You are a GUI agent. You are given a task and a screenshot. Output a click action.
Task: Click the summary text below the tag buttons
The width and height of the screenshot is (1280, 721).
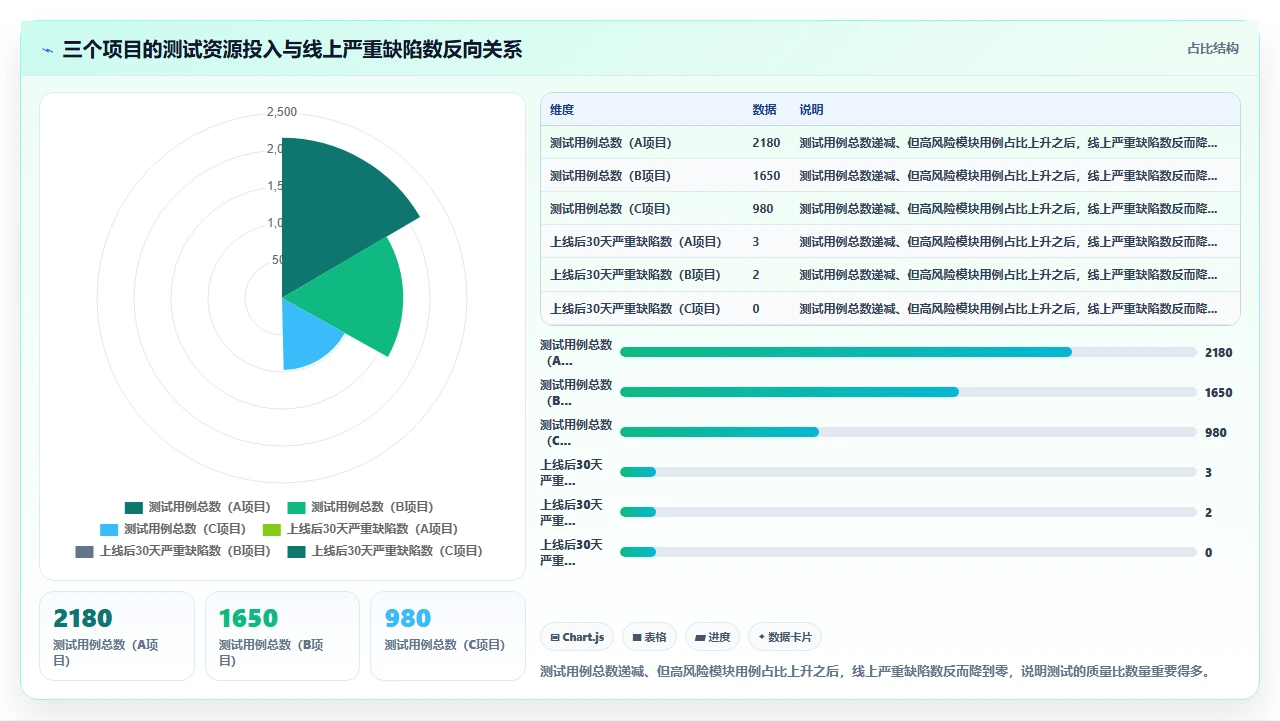877,671
